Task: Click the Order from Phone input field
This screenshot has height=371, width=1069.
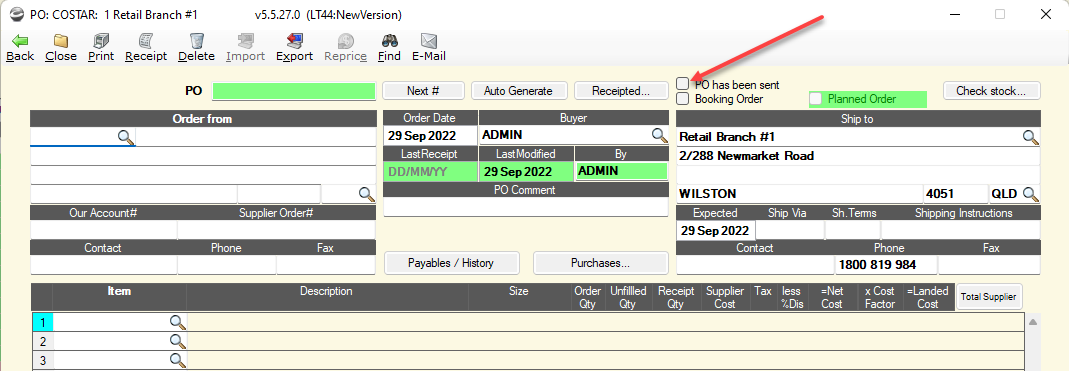Action: (x=226, y=265)
